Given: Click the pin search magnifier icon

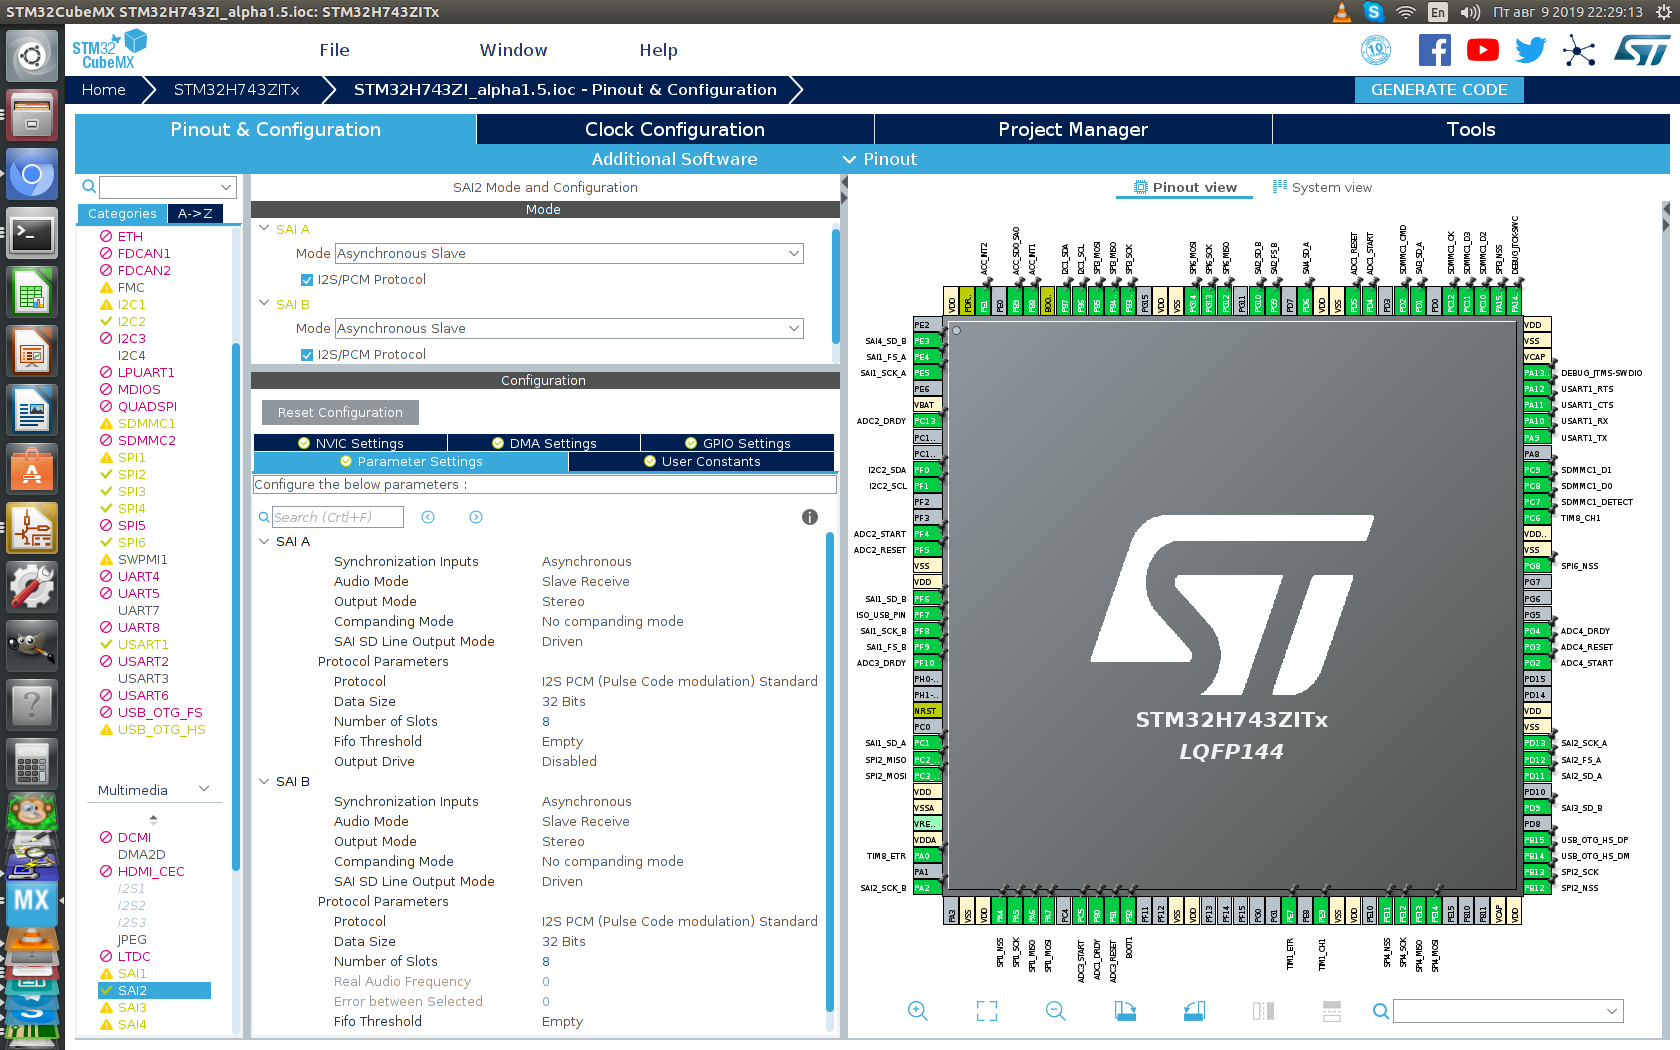Looking at the screenshot, I should pos(1380,1011).
